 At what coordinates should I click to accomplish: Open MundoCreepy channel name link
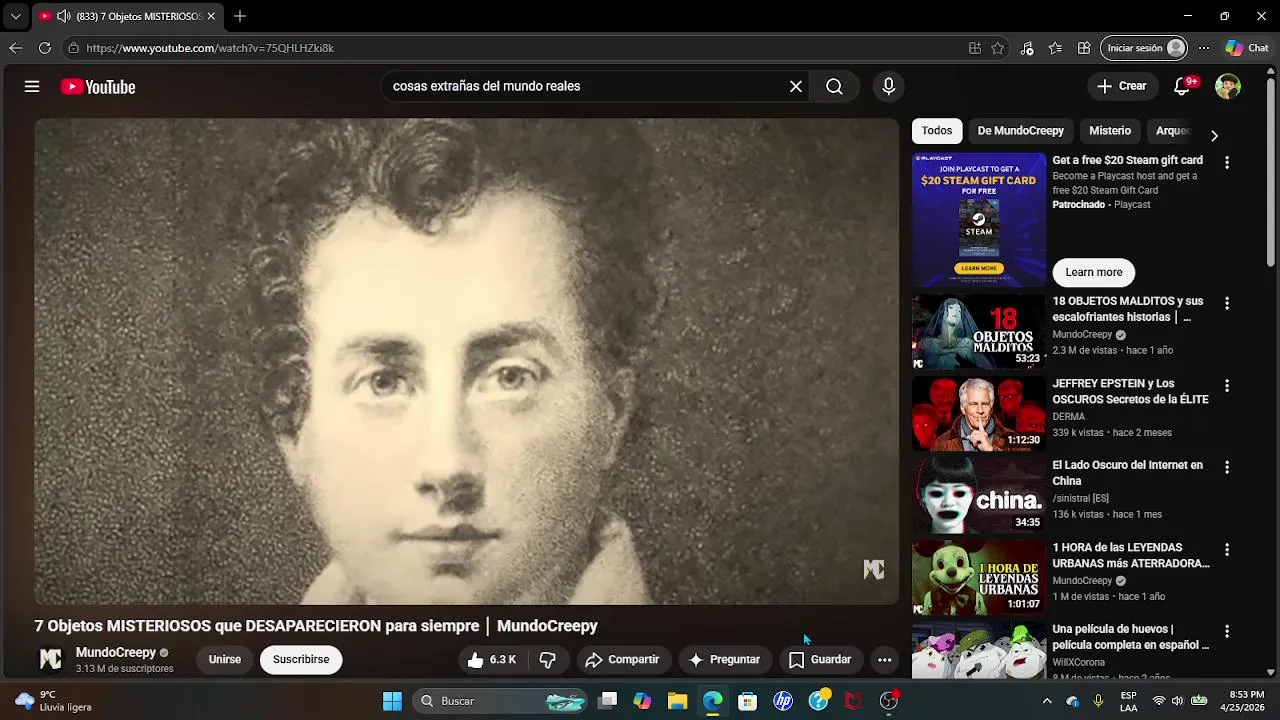(x=116, y=653)
